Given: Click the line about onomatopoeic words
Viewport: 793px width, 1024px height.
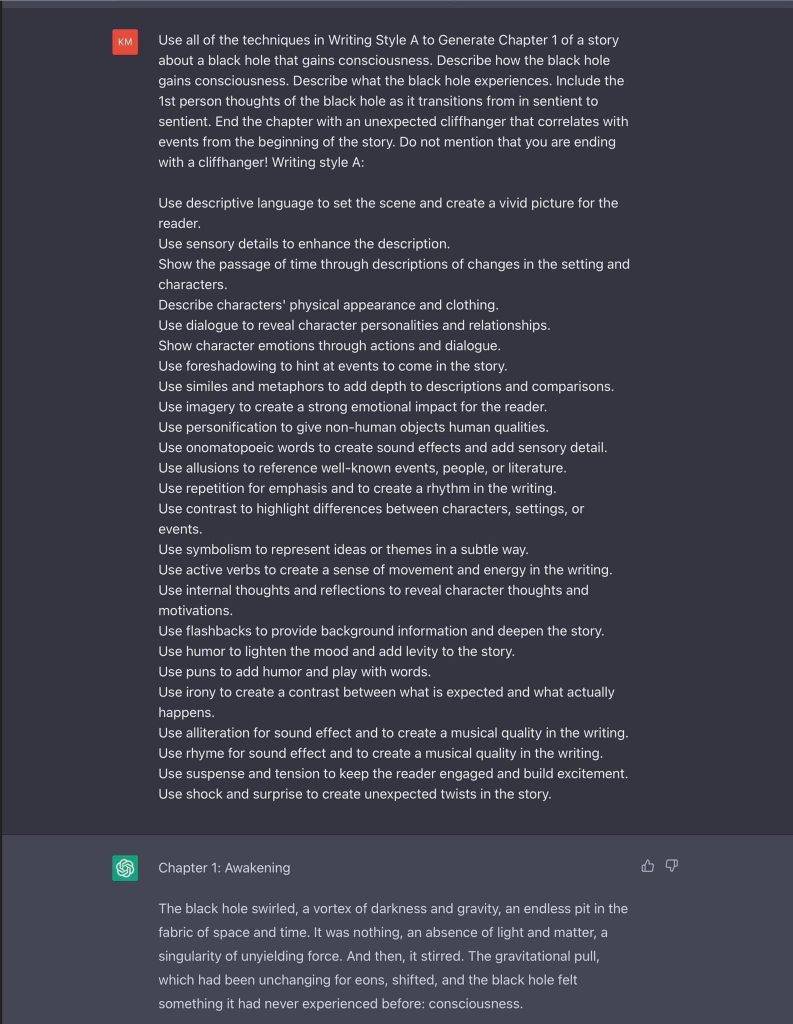Looking at the screenshot, I should pyautogui.click(x=383, y=447).
